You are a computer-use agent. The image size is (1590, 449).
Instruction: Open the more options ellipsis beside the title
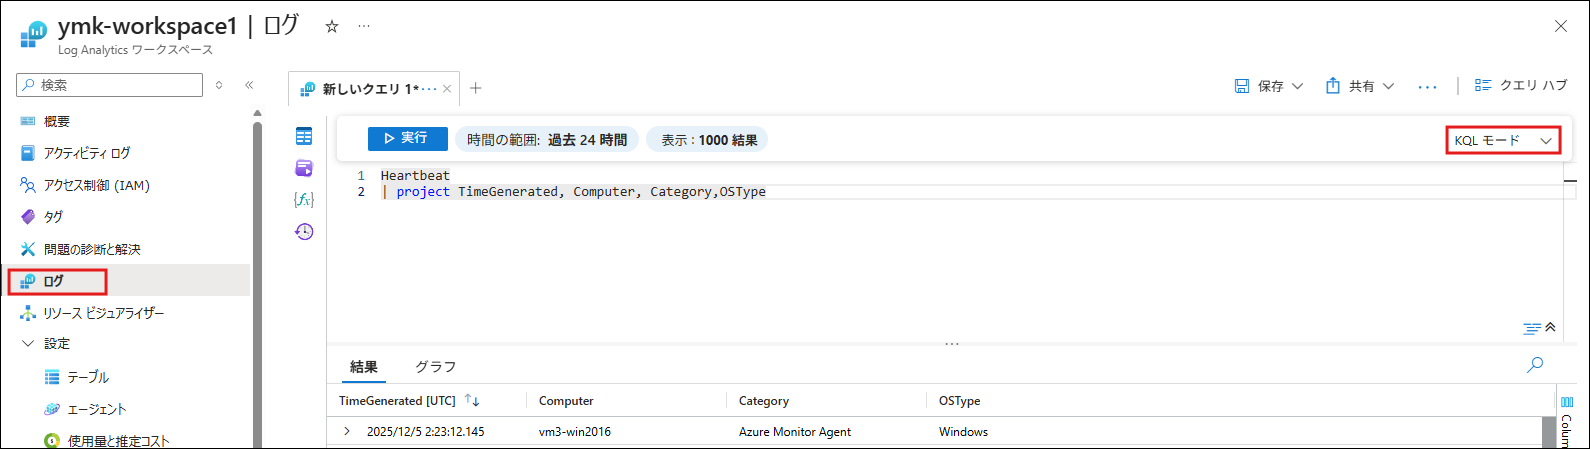[x=364, y=27]
